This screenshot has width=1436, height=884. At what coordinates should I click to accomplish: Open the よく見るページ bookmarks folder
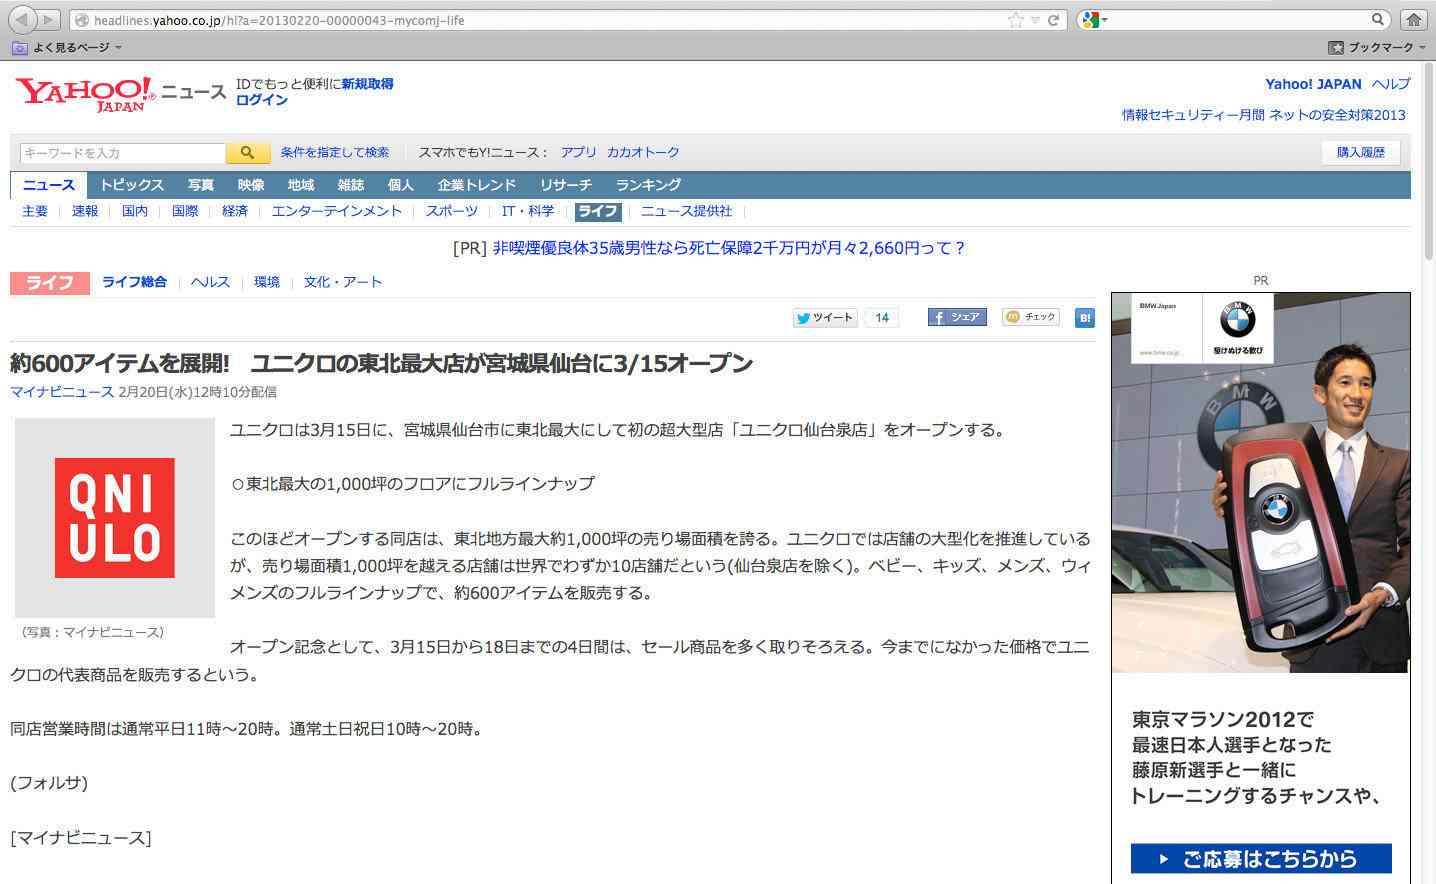[68, 47]
